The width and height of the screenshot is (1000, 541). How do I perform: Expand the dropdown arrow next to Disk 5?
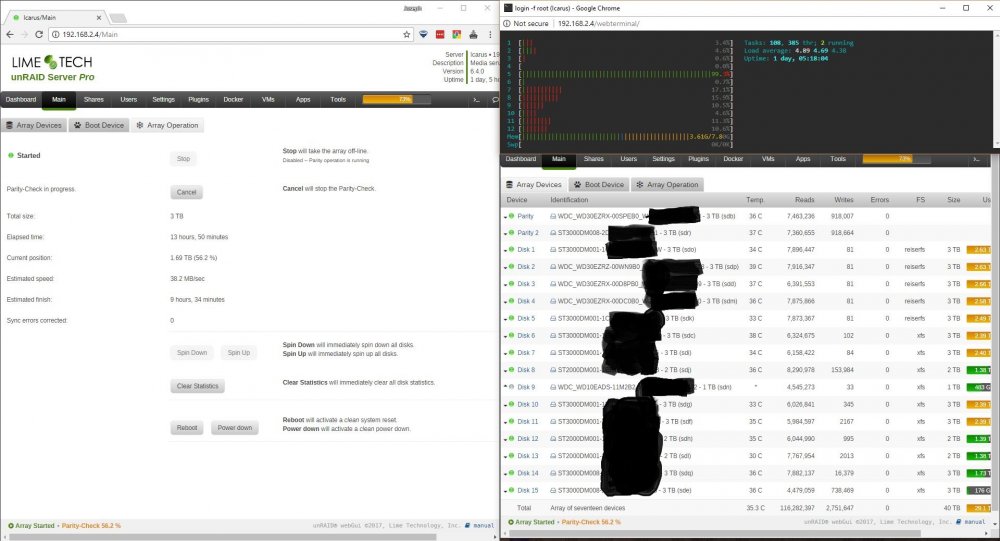(x=506, y=319)
